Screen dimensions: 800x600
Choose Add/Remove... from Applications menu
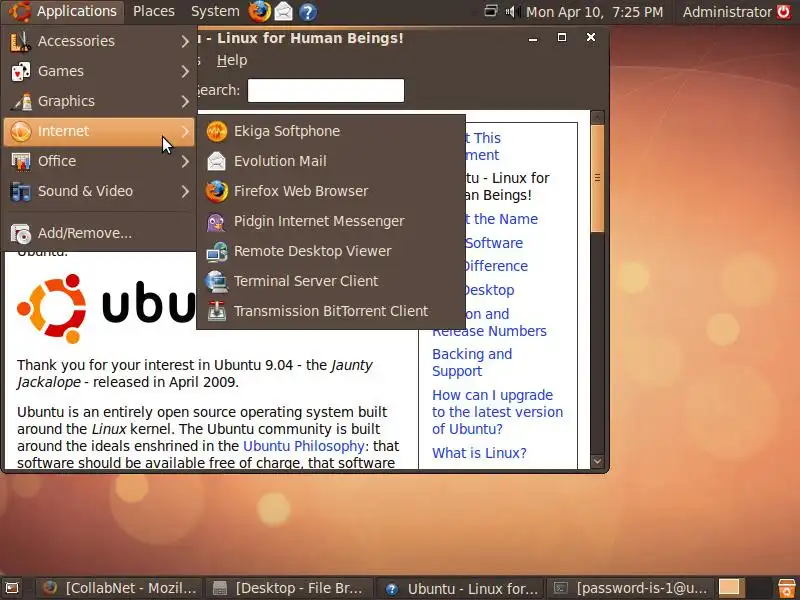(99, 233)
